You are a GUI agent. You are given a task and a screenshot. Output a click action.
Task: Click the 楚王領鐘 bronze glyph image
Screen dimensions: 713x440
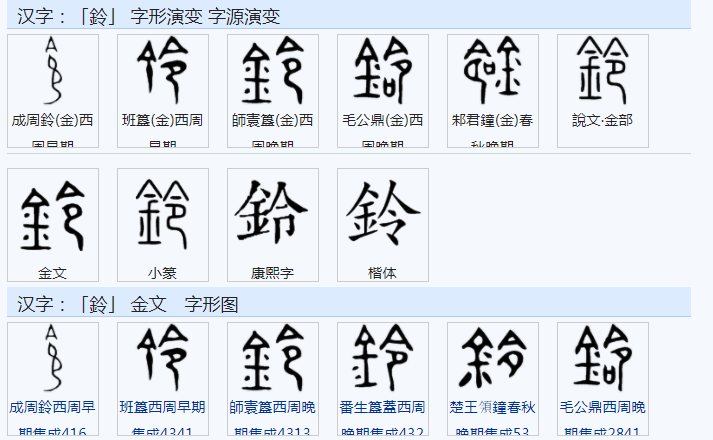point(493,358)
